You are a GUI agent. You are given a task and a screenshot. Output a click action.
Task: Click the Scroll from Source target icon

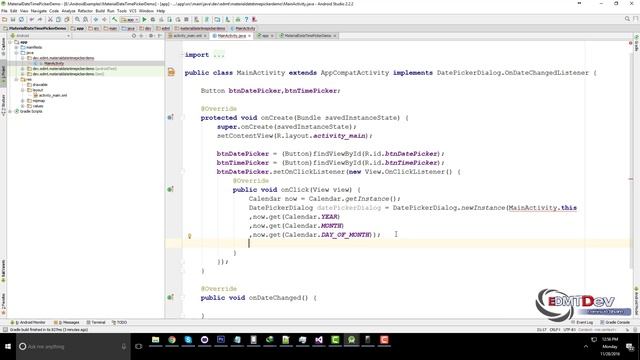click(x=134, y=36)
